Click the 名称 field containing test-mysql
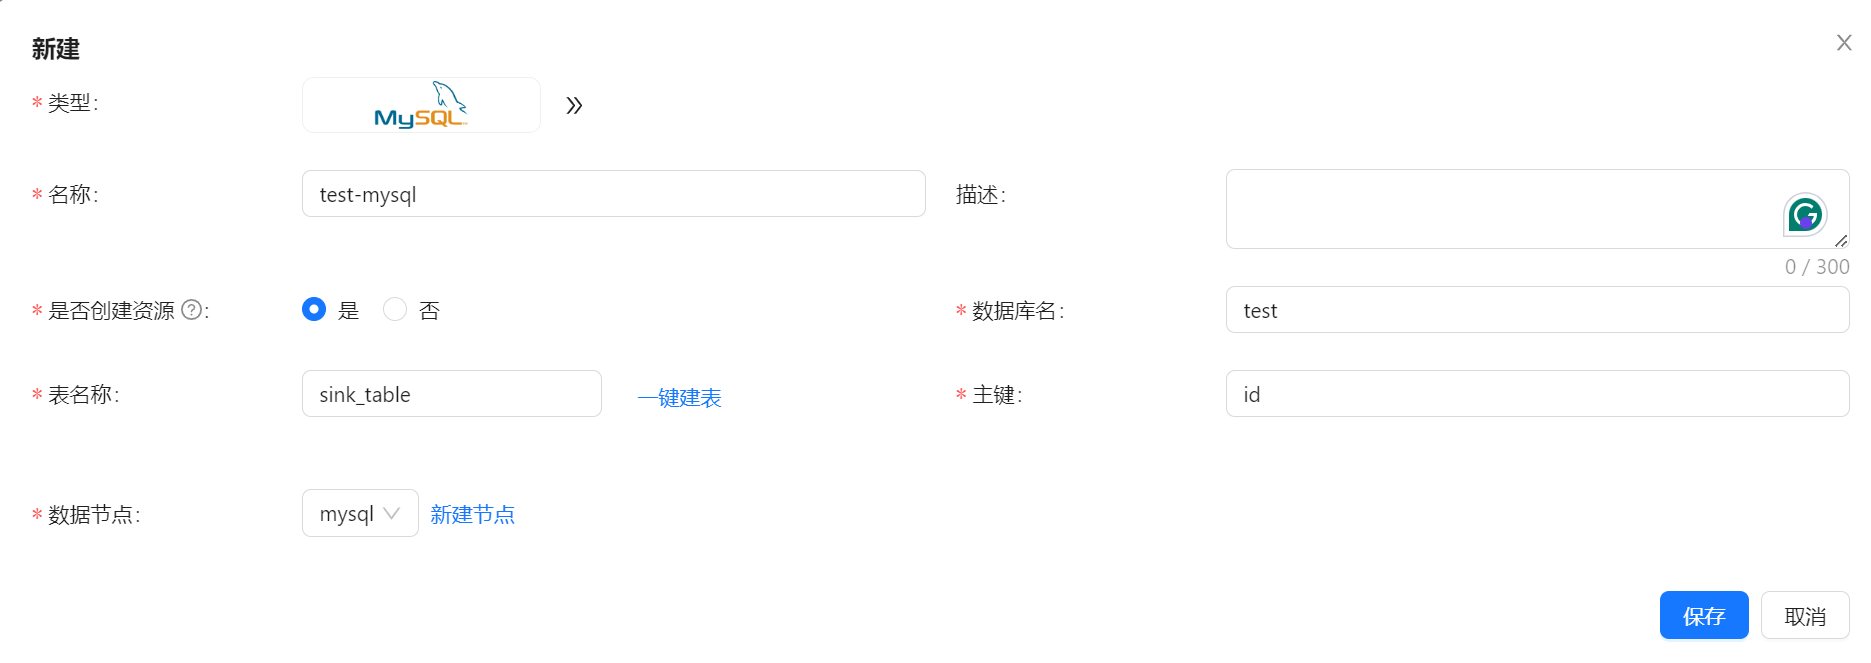1871x663 pixels. coord(613,194)
